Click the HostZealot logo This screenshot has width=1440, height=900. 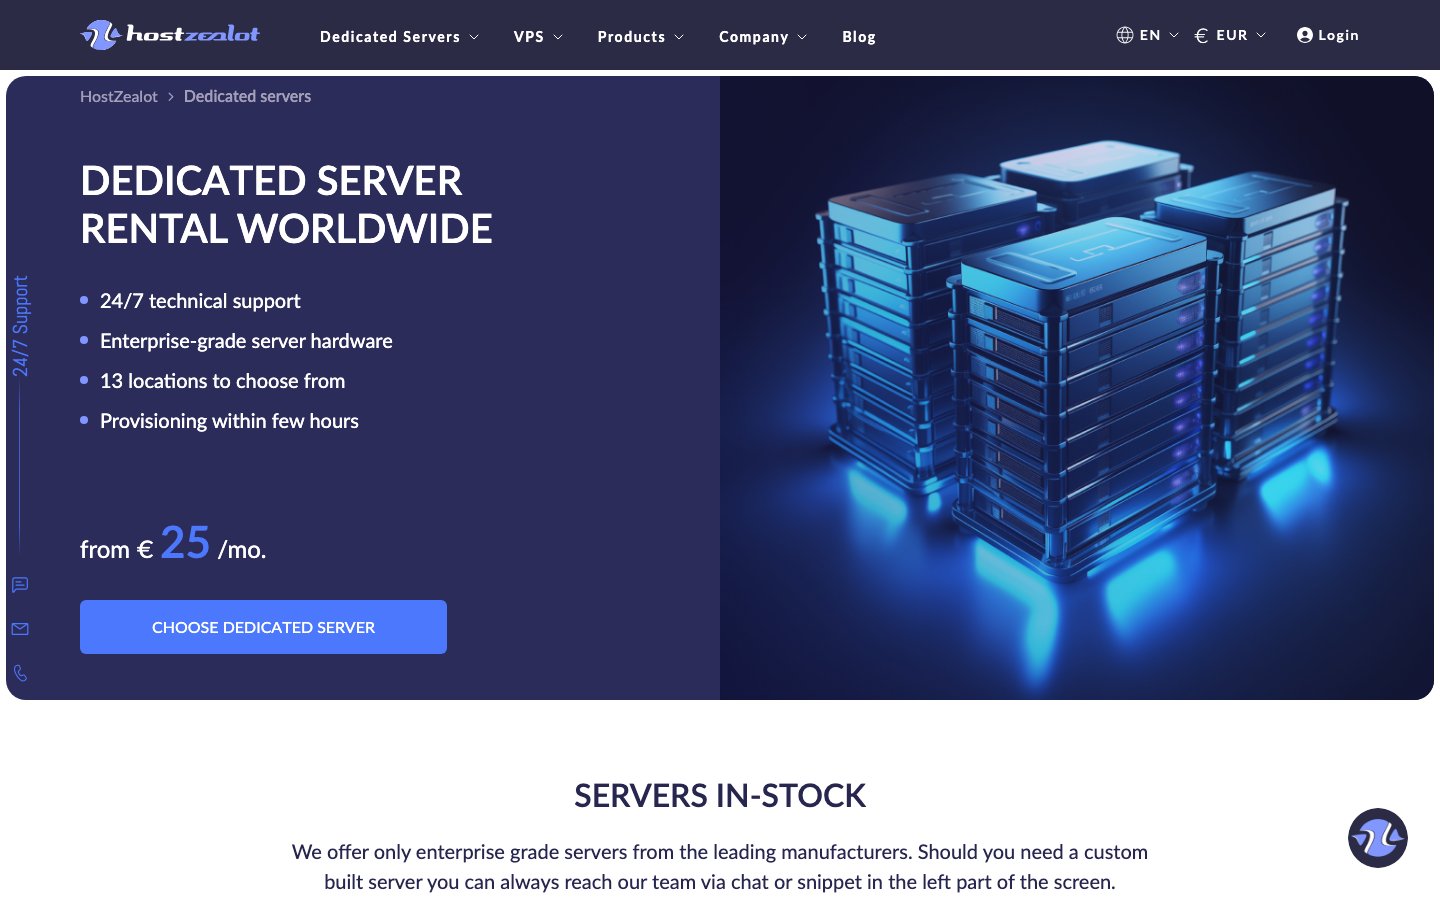click(170, 35)
